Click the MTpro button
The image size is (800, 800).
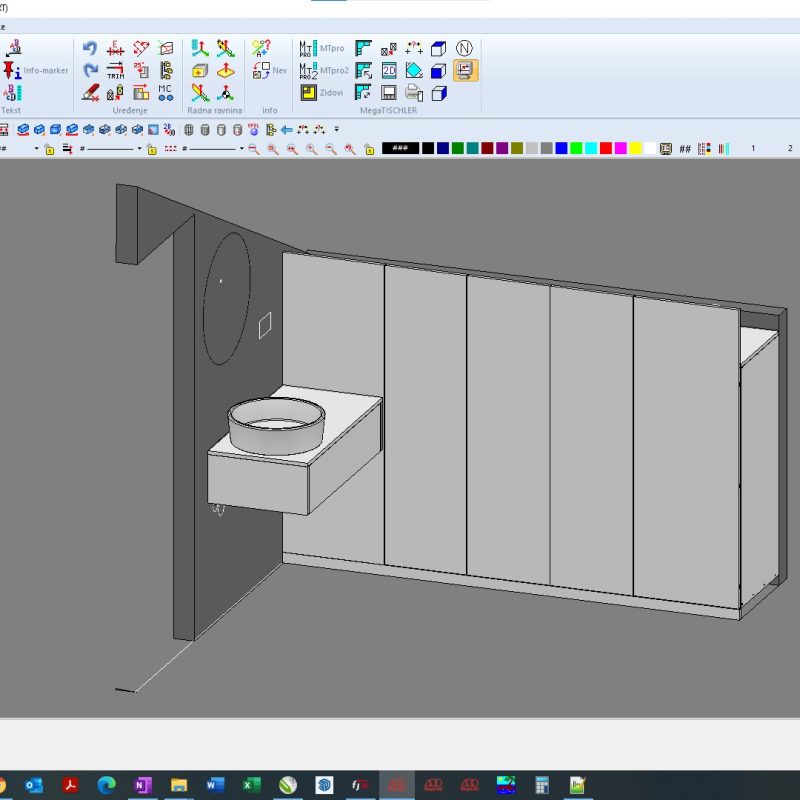[322, 48]
